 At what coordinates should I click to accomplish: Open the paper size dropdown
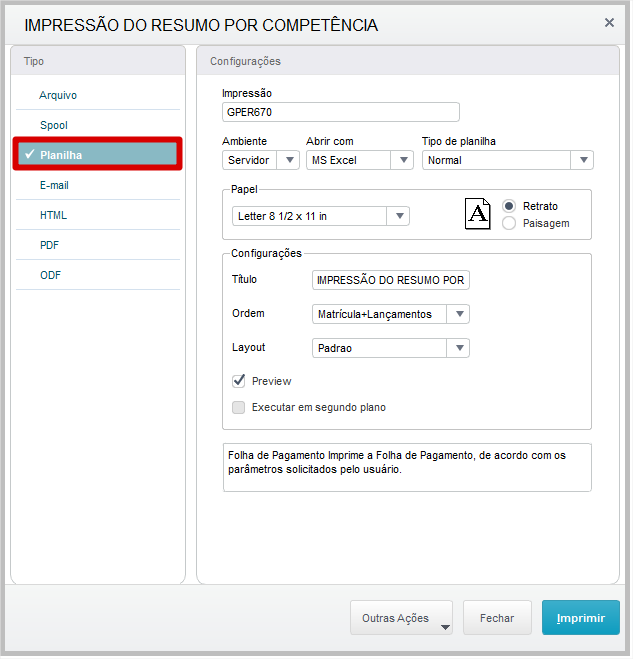321,216
